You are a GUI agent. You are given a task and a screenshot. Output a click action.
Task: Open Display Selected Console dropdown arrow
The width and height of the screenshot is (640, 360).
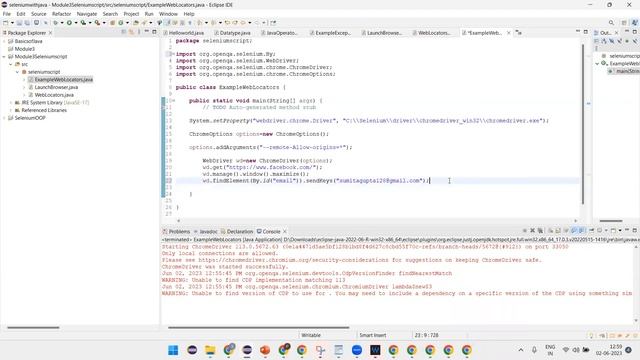point(606,231)
